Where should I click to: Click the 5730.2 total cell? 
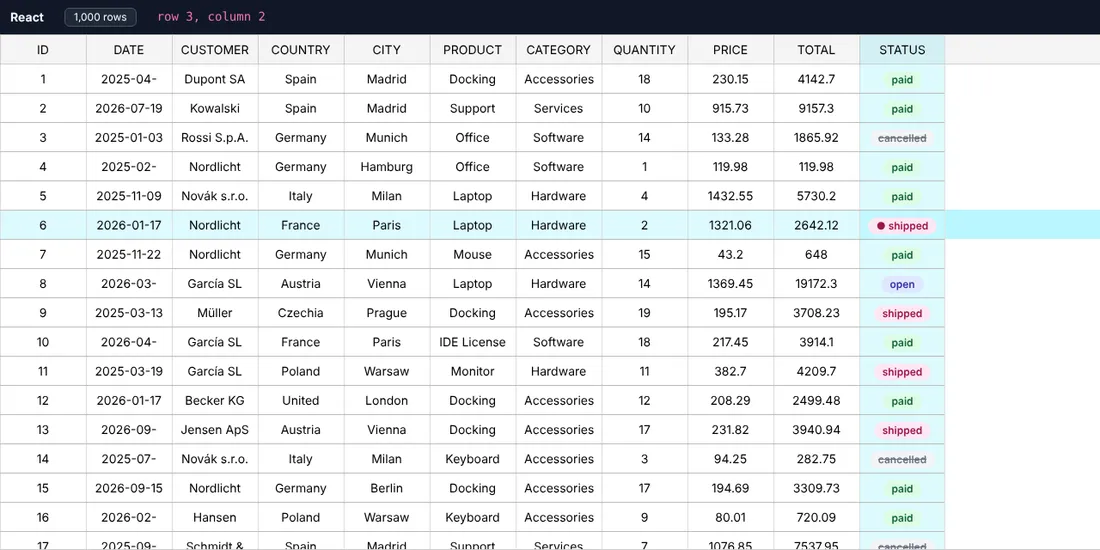pos(817,196)
